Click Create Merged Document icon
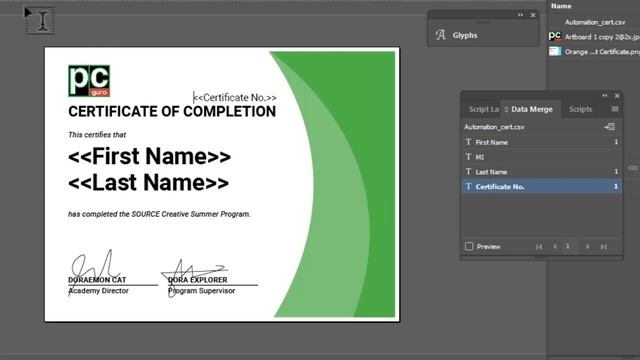 pyautogui.click(x=609, y=127)
